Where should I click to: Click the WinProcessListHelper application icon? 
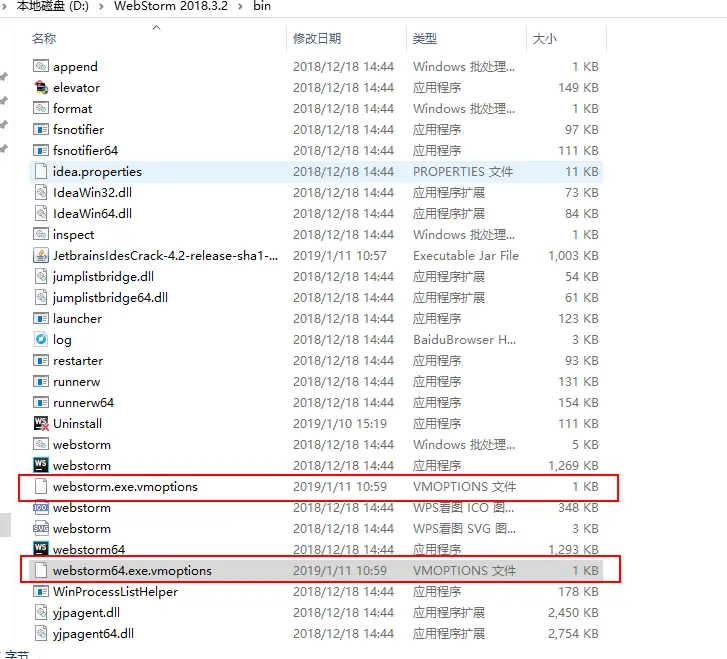(x=41, y=591)
